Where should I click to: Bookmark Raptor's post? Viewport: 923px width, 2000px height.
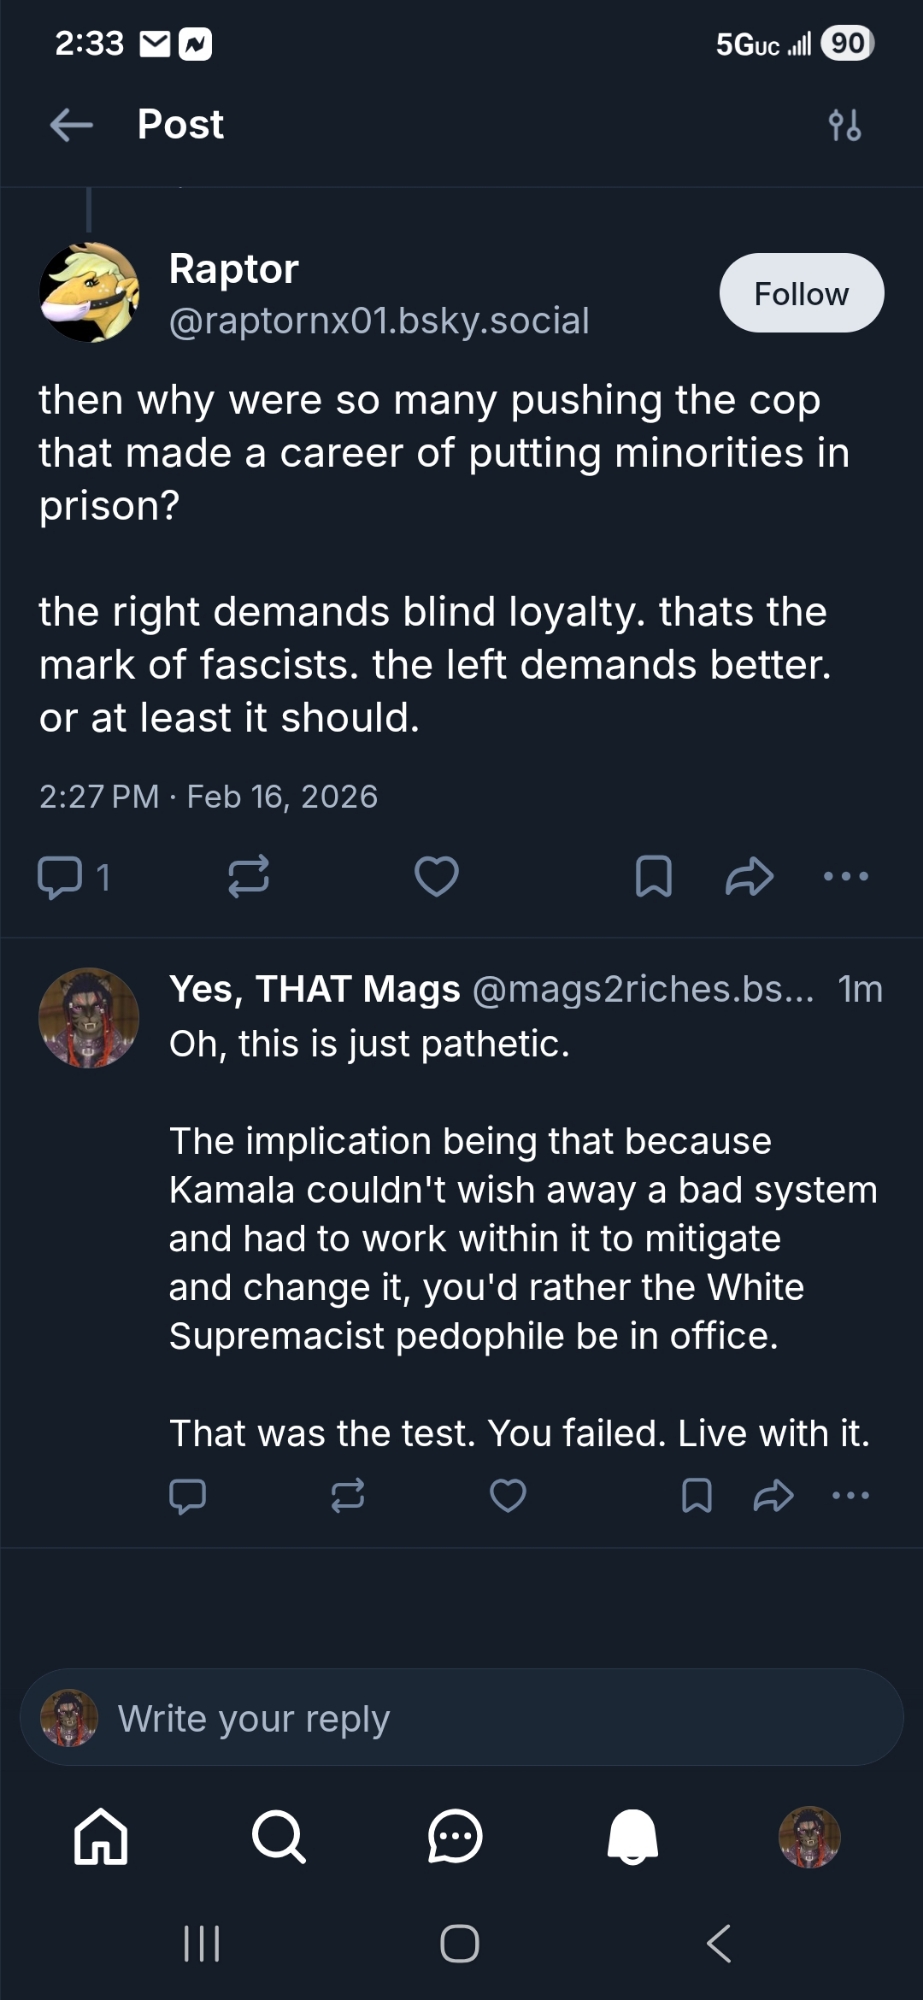click(x=653, y=877)
